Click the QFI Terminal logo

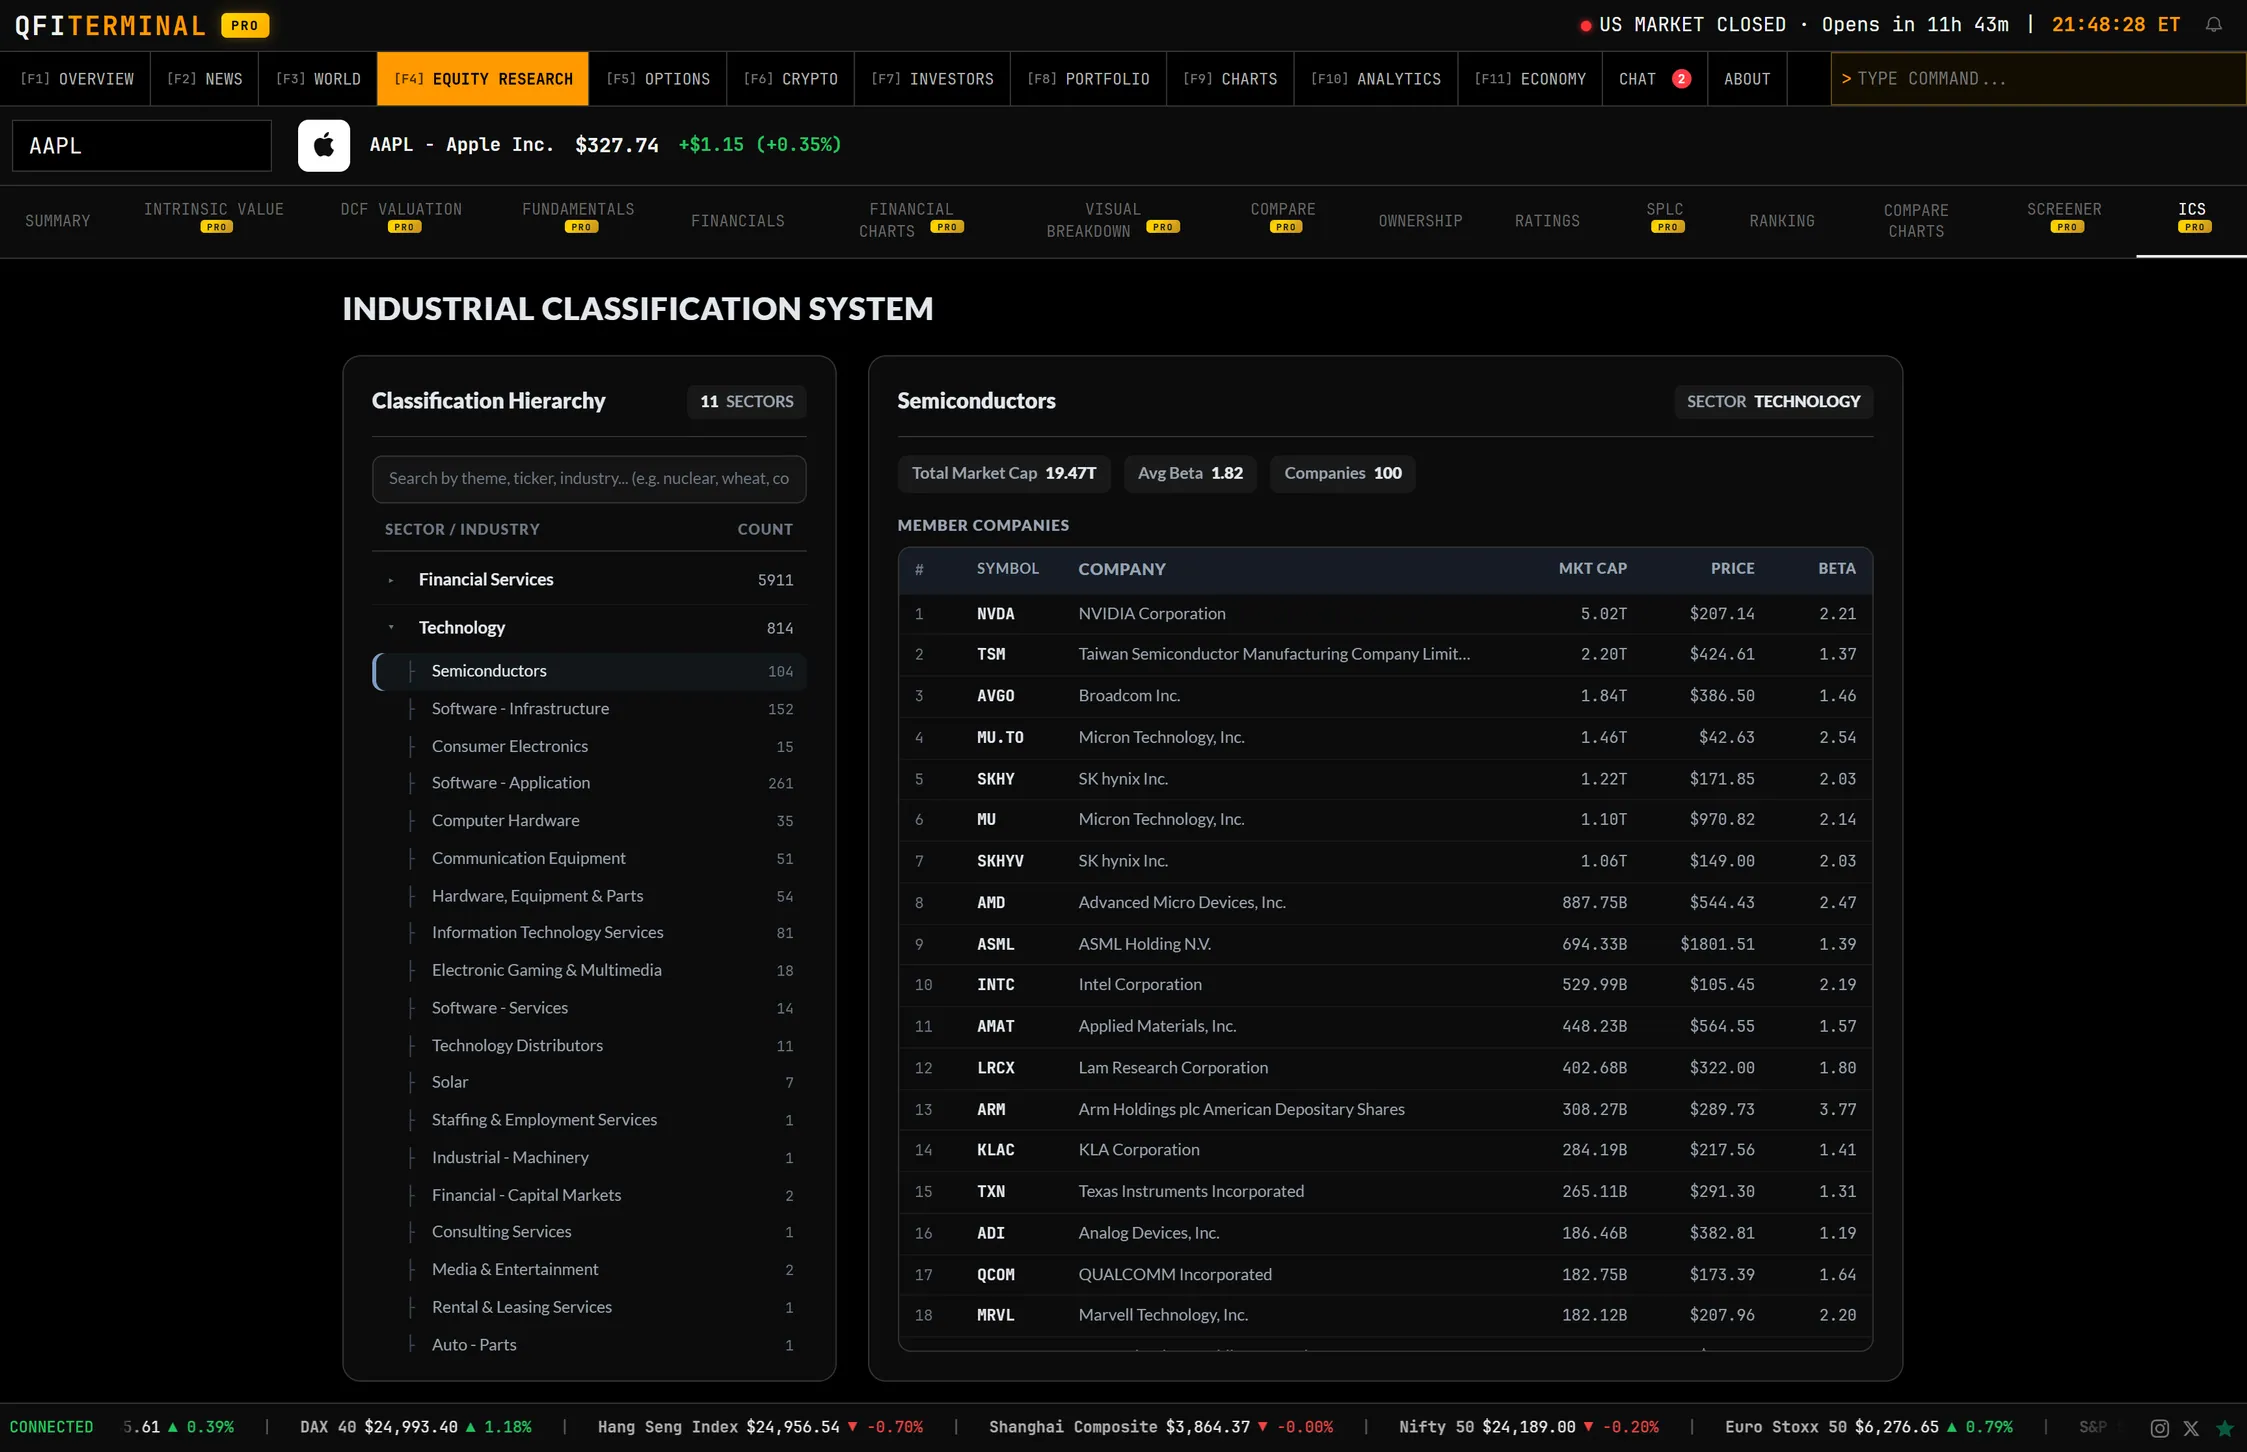pyautogui.click(x=110, y=25)
